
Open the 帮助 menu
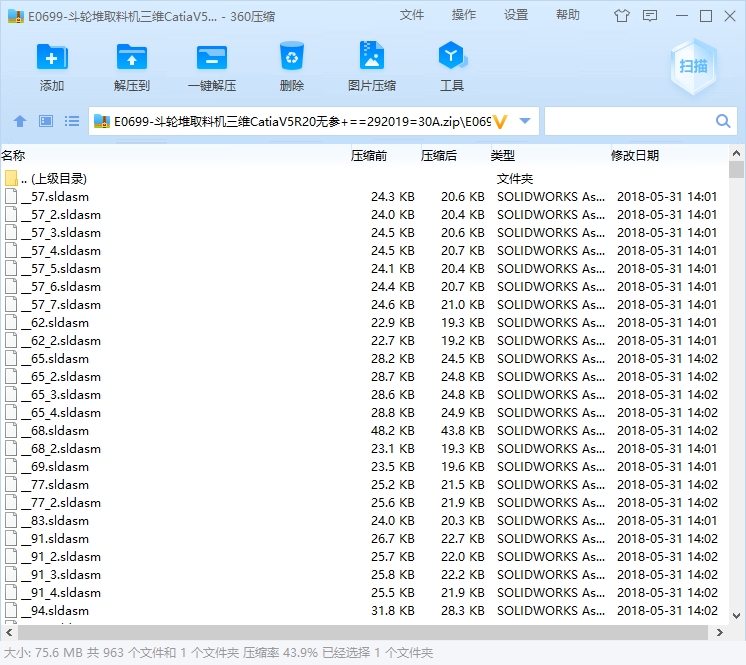pos(568,15)
